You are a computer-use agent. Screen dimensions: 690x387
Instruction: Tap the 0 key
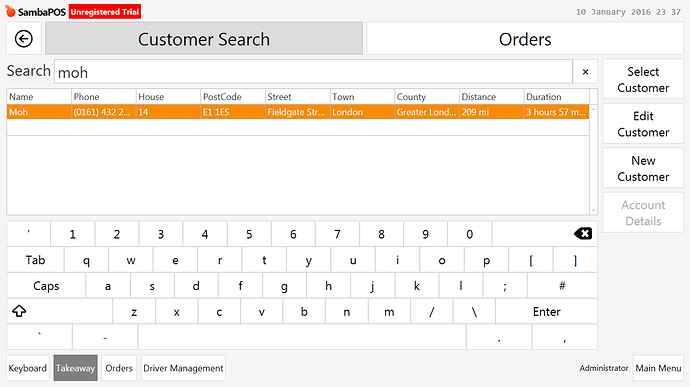click(x=470, y=234)
